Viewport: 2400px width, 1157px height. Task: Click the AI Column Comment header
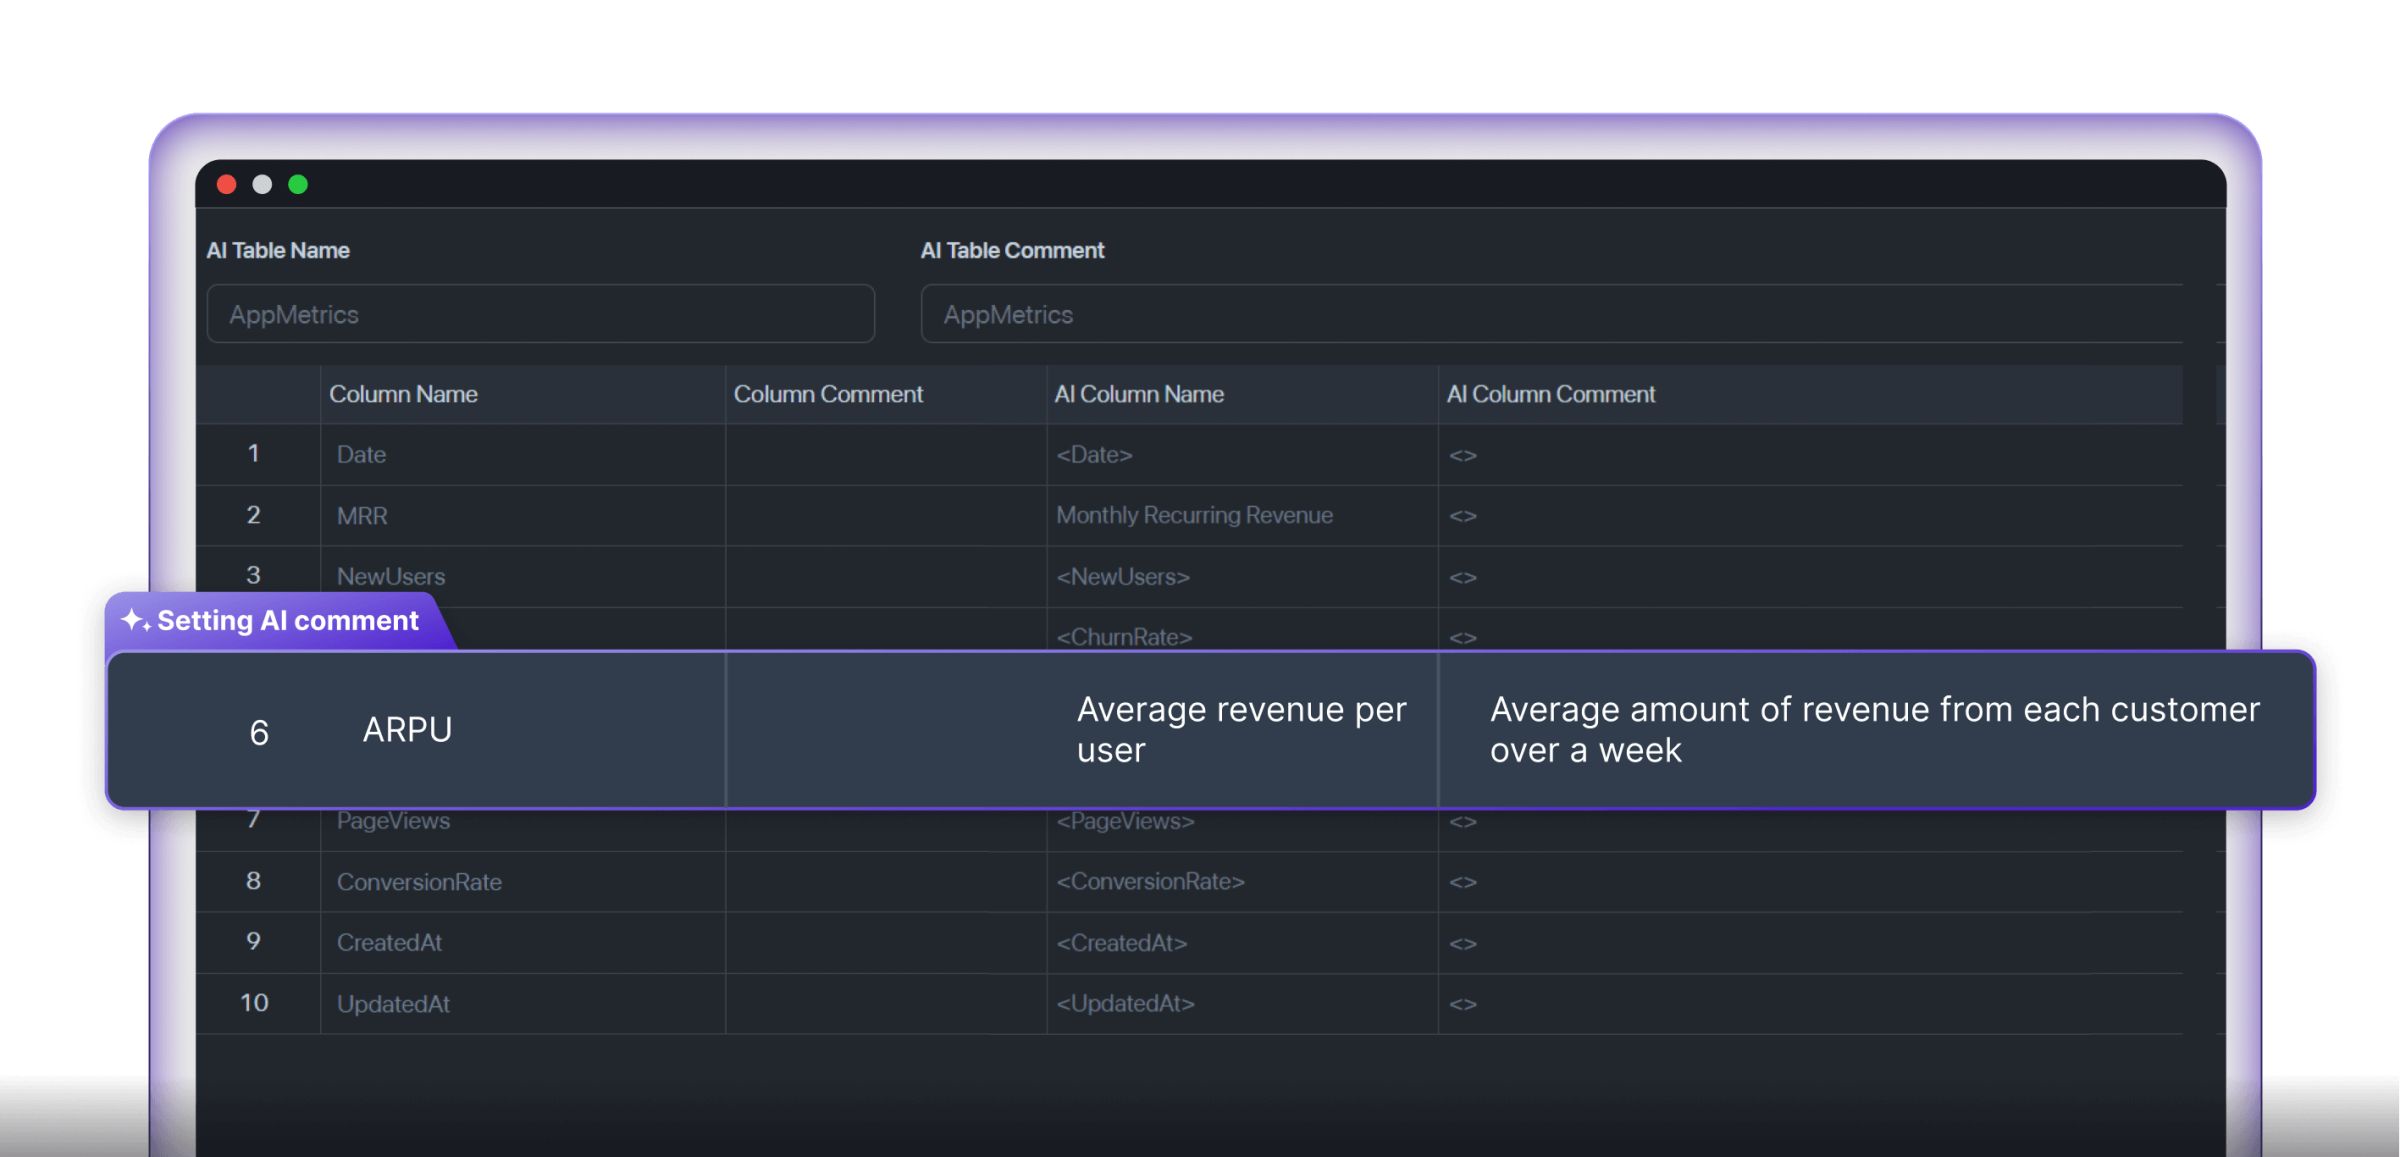tap(1551, 394)
